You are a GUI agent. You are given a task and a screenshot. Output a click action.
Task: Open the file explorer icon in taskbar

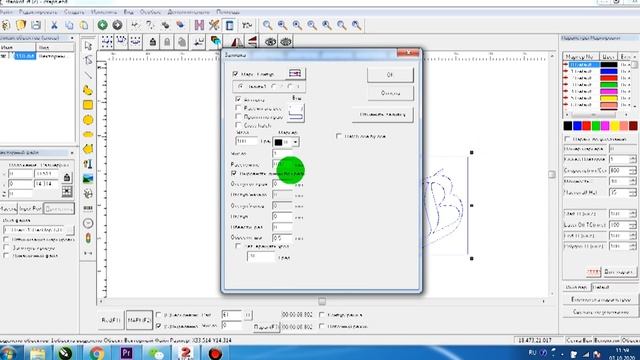[38, 353]
